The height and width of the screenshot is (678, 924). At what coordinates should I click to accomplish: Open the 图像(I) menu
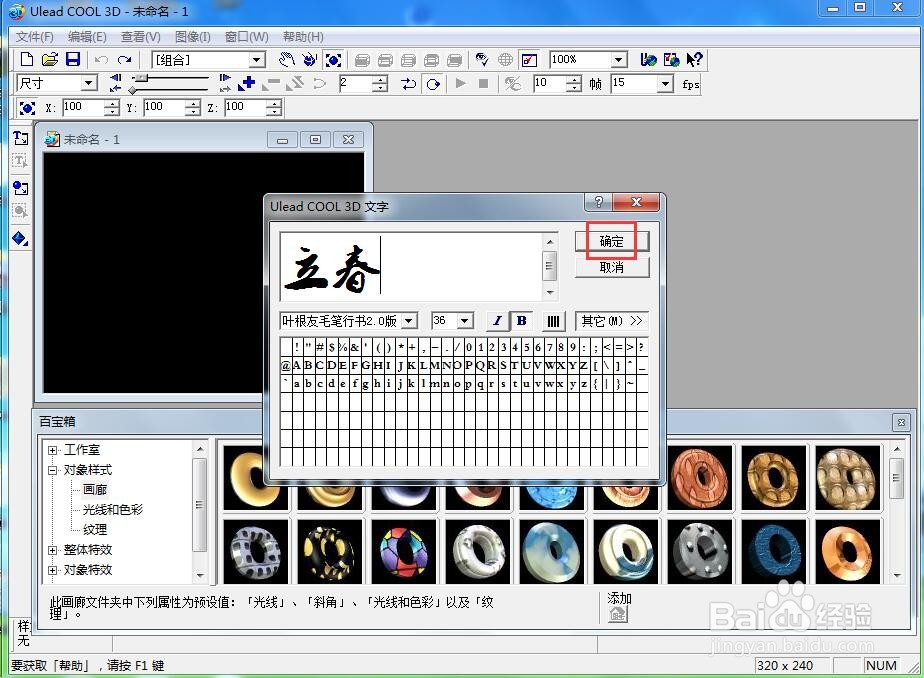pyautogui.click(x=193, y=37)
